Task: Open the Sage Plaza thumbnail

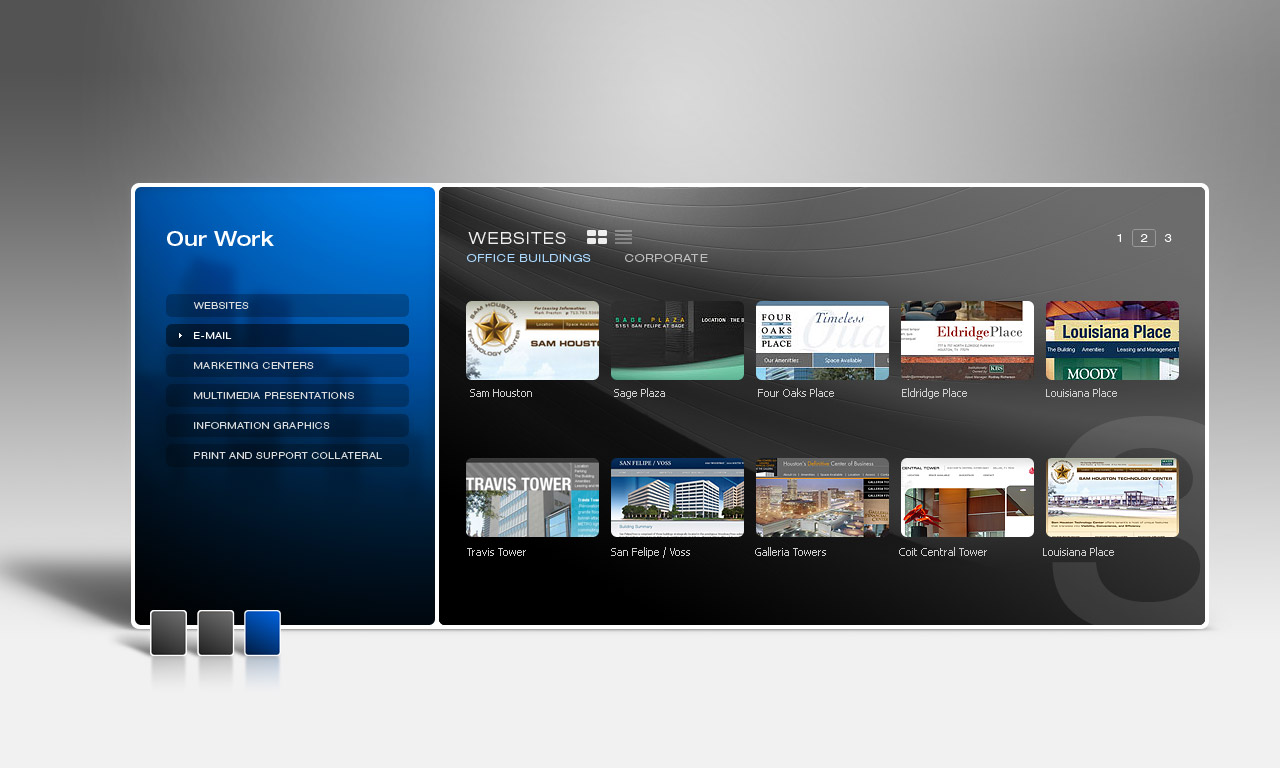Action: (x=677, y=340)
